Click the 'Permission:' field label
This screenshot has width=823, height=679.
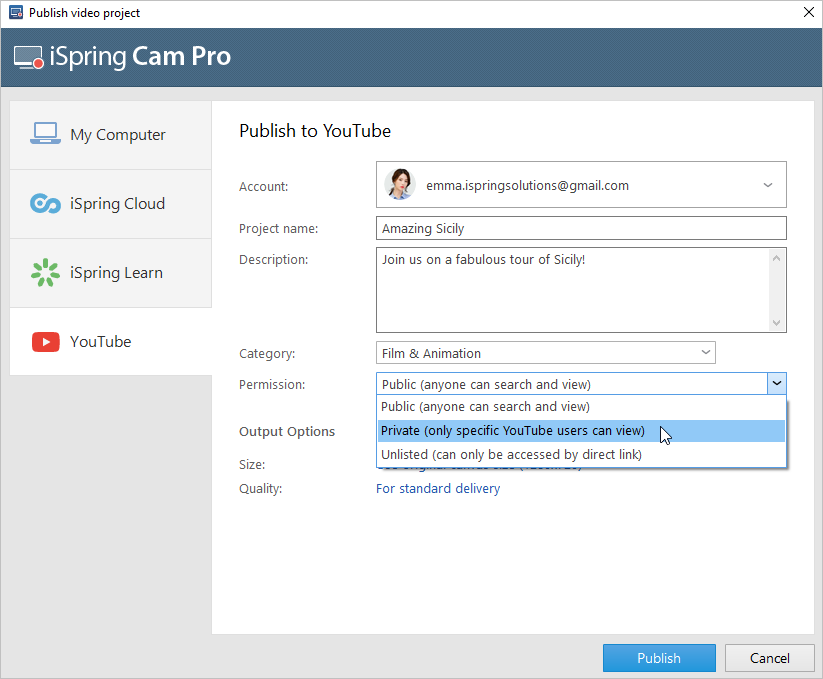272,385
